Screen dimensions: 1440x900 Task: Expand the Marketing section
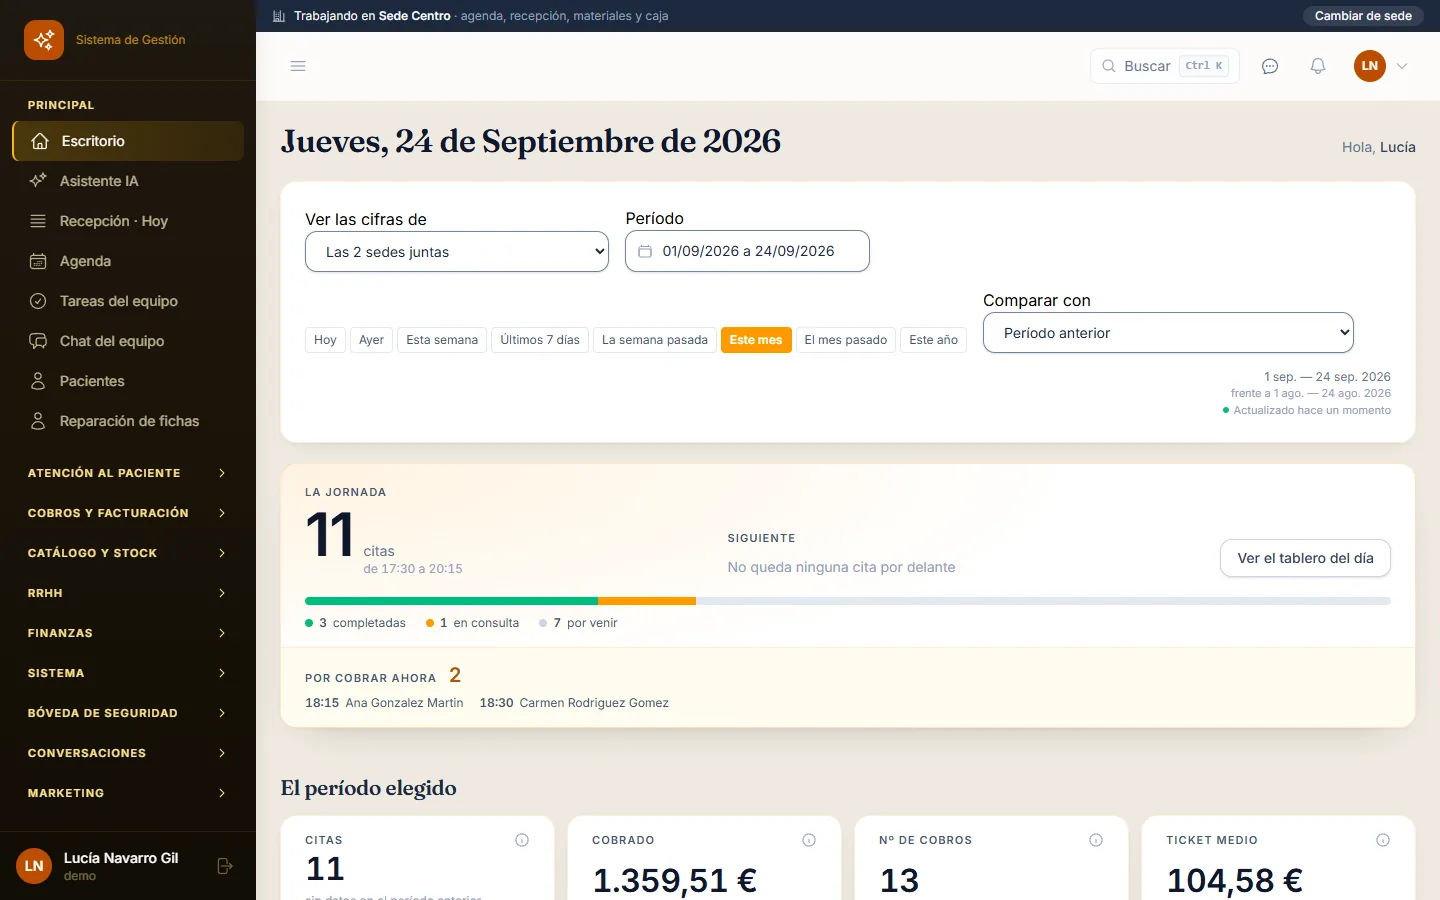128,793
